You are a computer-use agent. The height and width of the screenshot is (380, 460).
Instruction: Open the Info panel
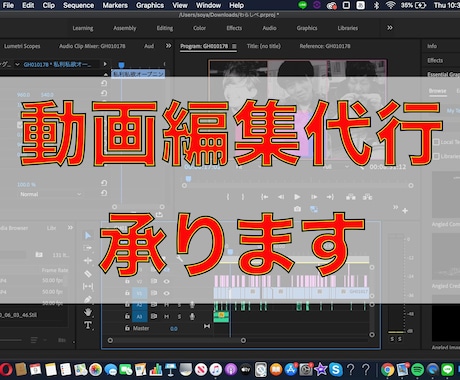pos(432,46)
